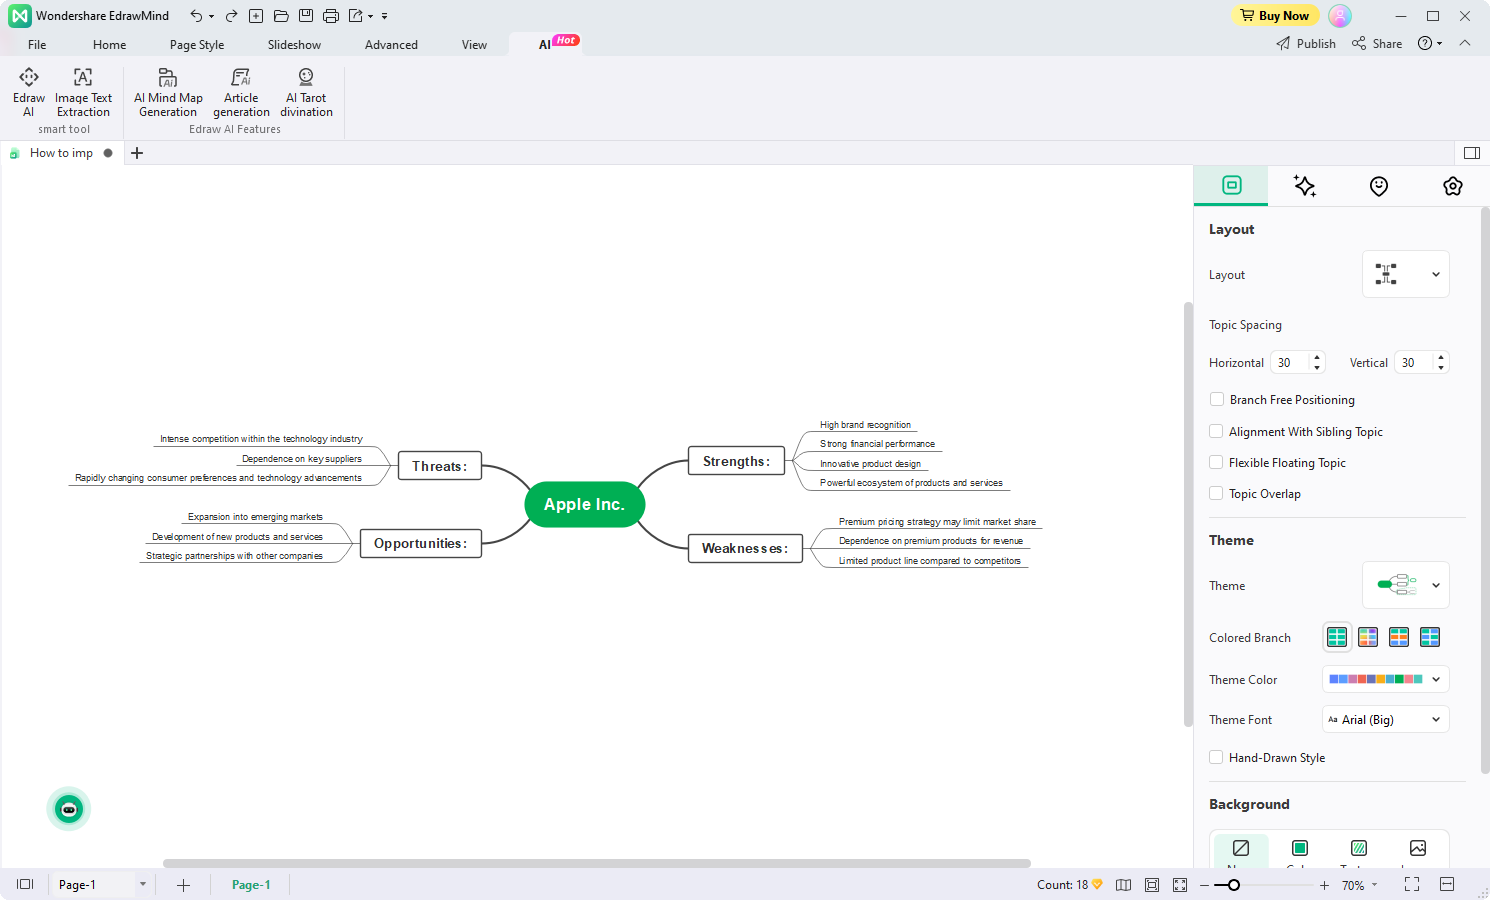Open a file using the folder icon
Screen dimensions: 1490x900
[281, 16]
